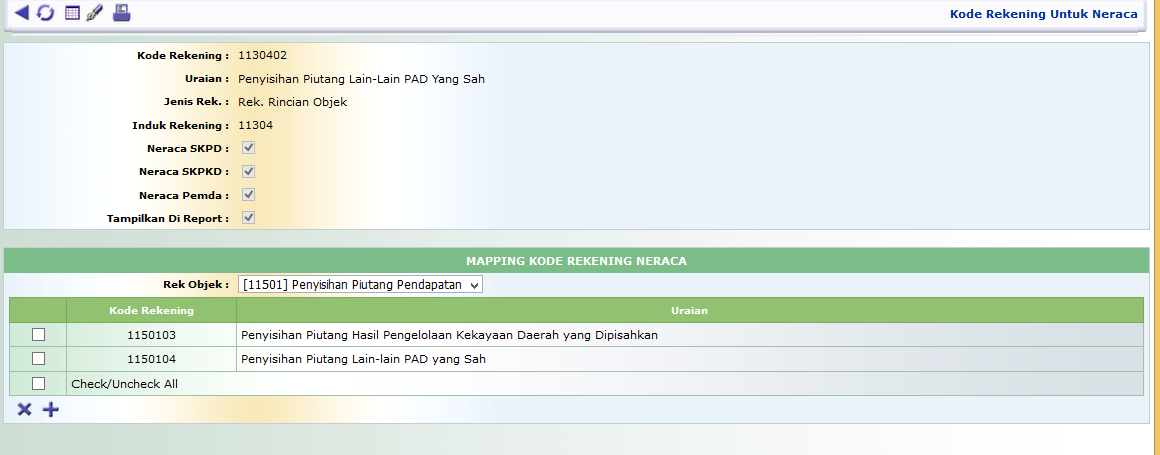The width and height of the screenshot is (1160, 455).
Task: Click the back arrow icon
Action: pos(21,13)
